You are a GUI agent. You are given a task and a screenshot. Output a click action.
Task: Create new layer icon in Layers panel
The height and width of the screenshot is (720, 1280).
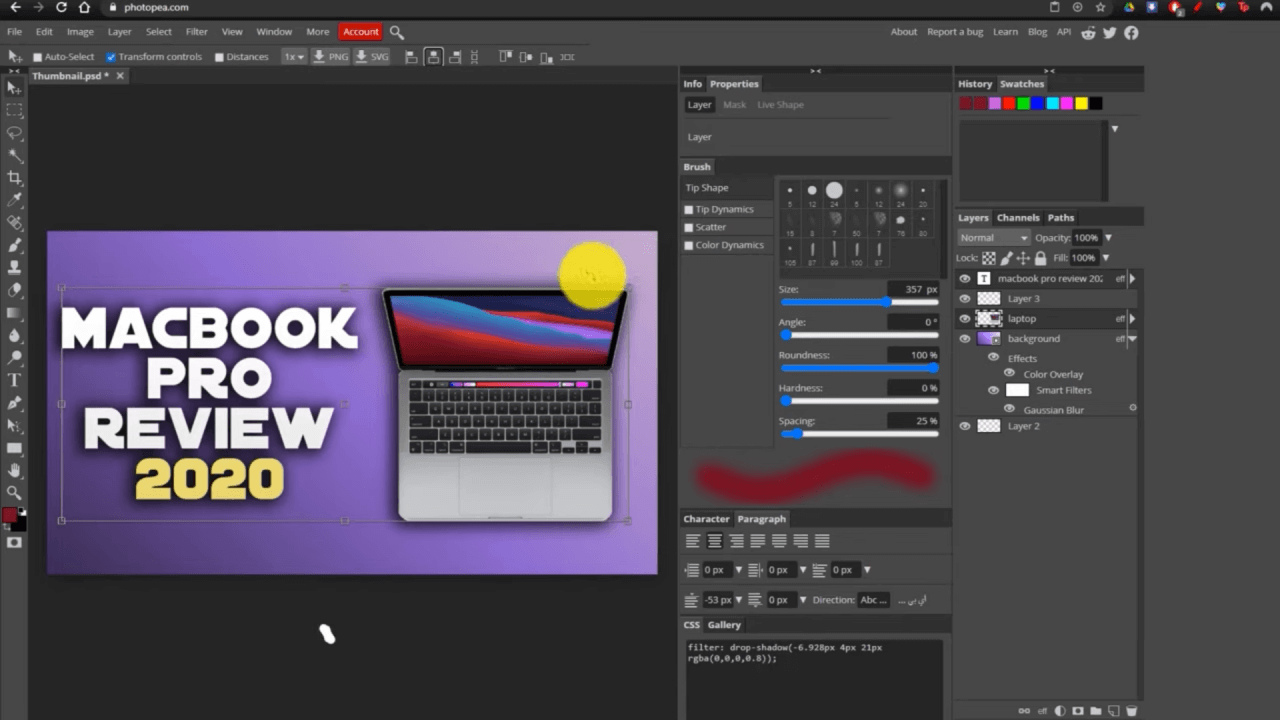pos(1113,711)
